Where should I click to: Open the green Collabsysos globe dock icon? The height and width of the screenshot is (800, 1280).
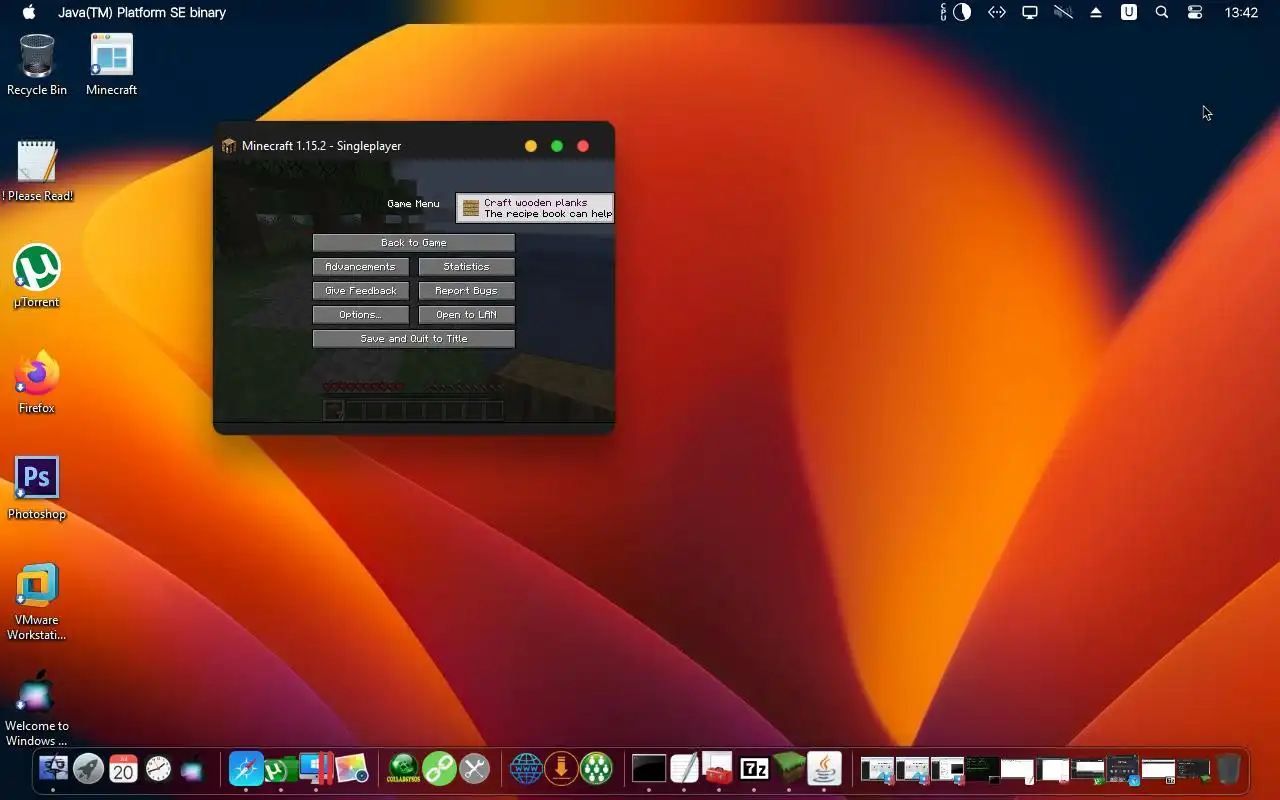coord(404,769)
